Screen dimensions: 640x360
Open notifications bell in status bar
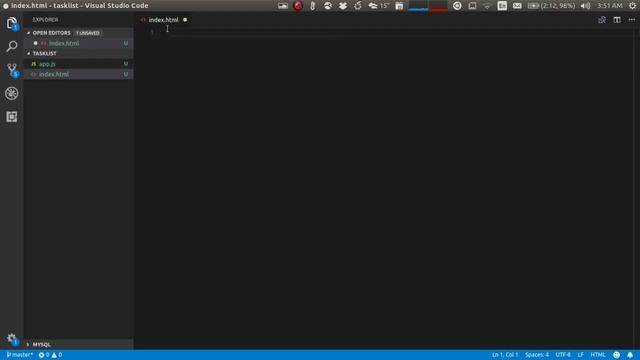click(630, 355)
